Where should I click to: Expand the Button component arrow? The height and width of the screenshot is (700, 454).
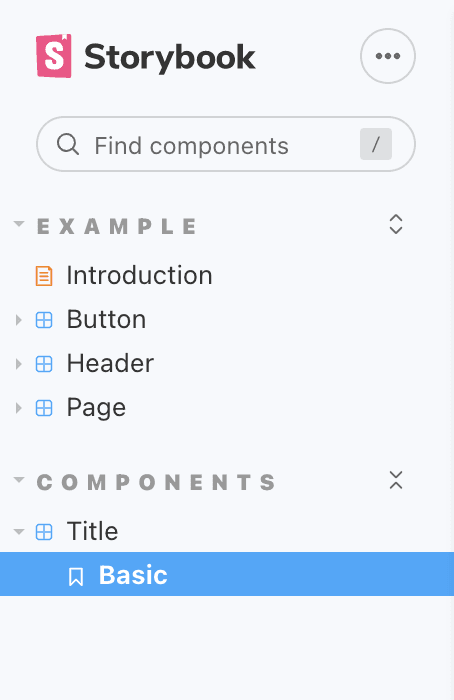tap(18, 320)
